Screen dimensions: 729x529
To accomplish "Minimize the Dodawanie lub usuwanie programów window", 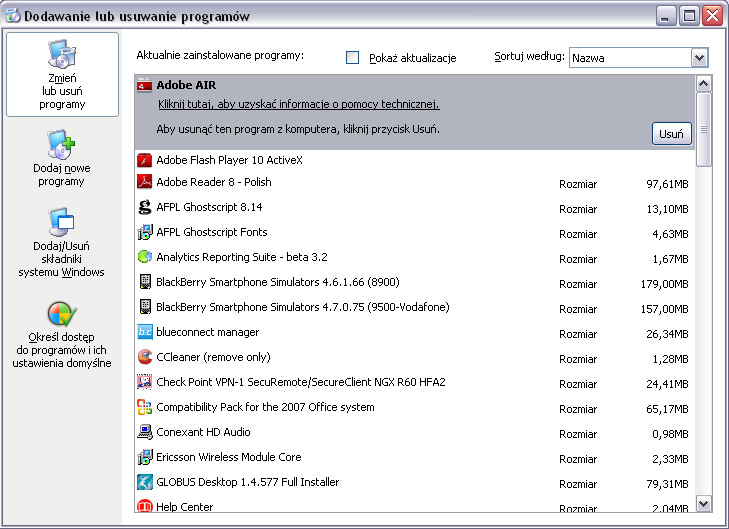I will click(666, 16).
